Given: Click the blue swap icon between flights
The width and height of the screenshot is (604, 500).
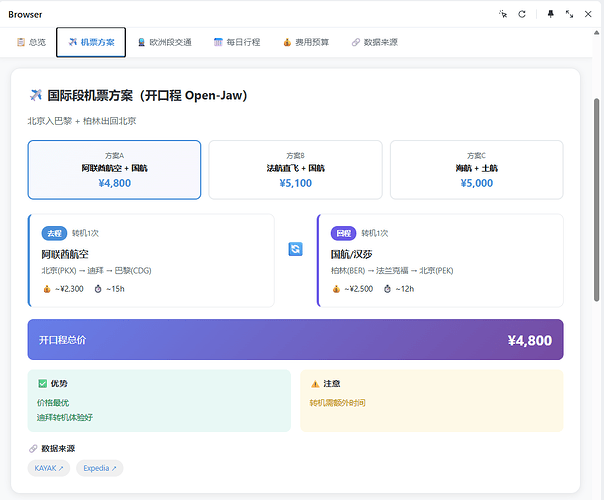Looking at the screenshot, I should (295, 249).
